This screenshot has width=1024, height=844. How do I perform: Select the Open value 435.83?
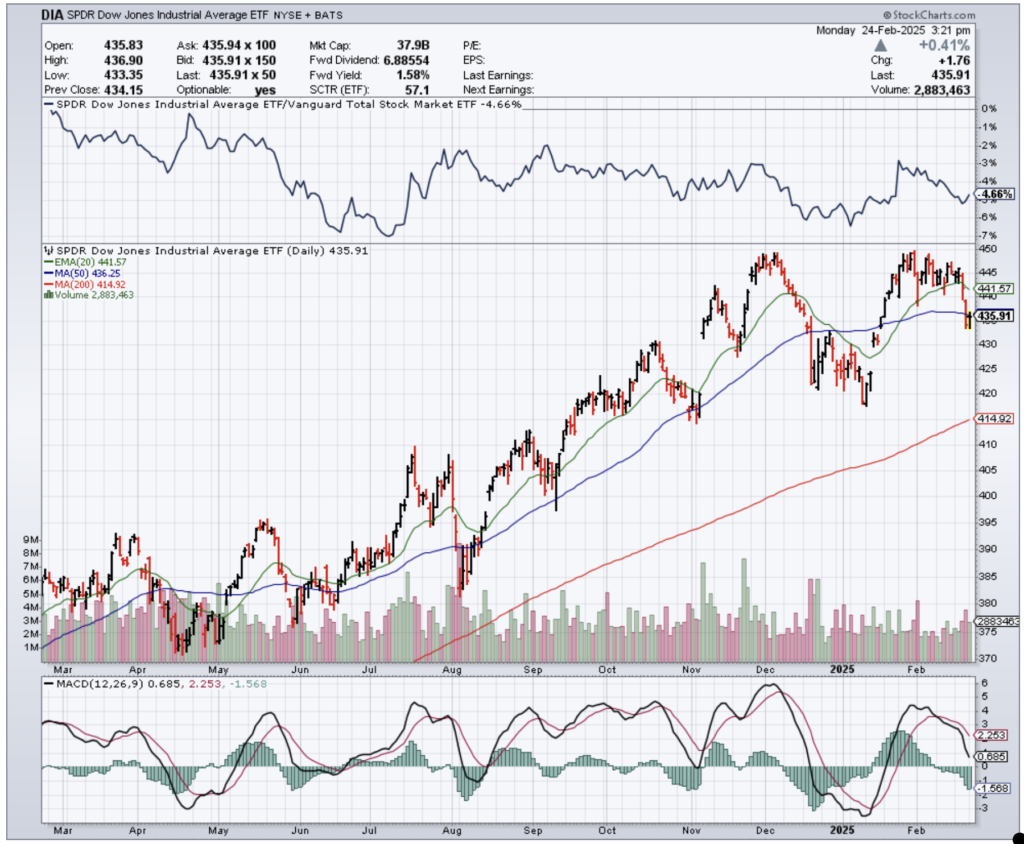(x=123, y=45)
